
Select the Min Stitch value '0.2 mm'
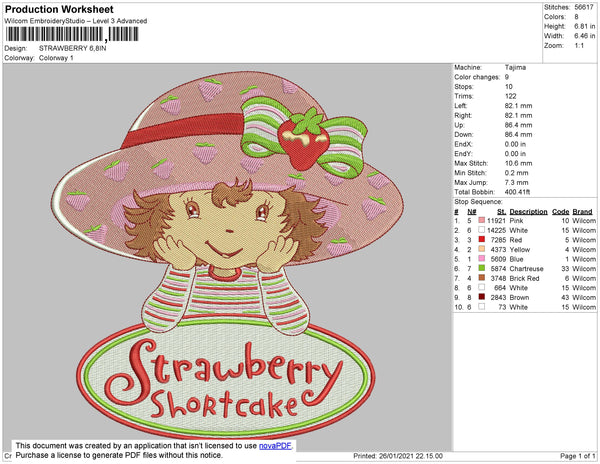point(516,173)
